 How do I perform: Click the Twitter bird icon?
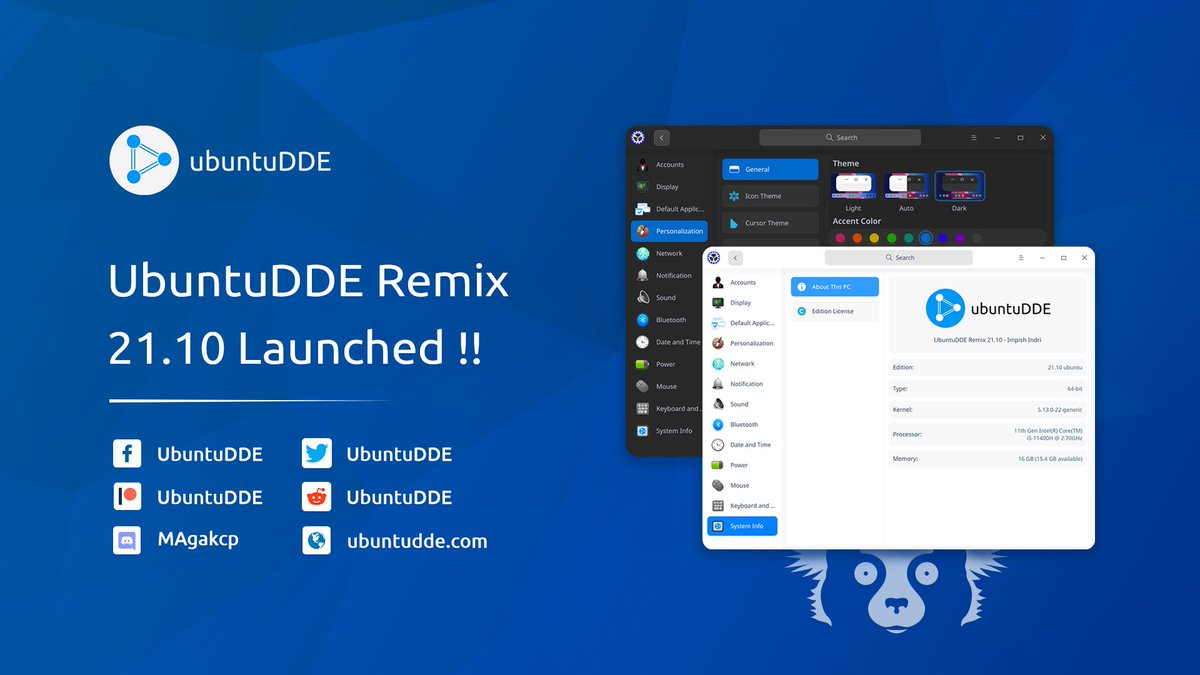(x=317, y=454)
